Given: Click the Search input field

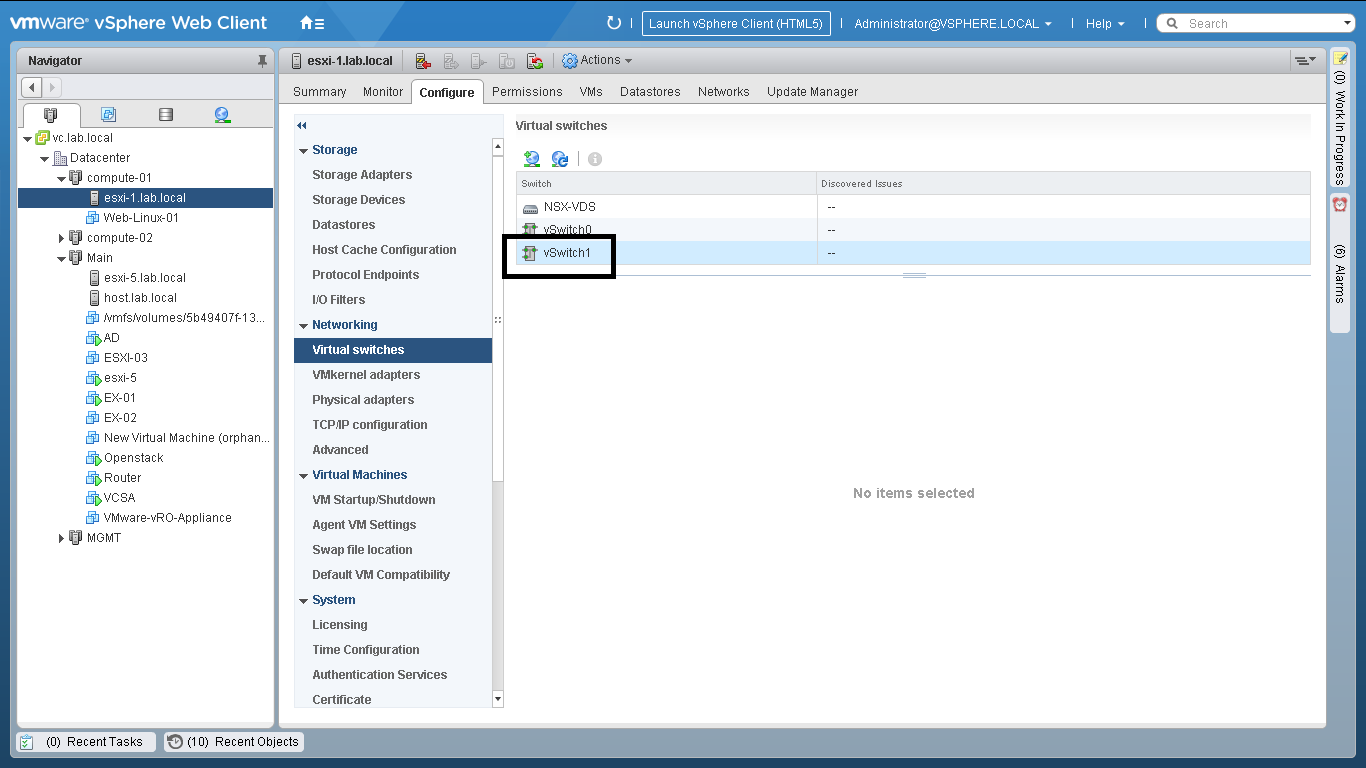Looking at the screenshot, I should coord(1262,23).
